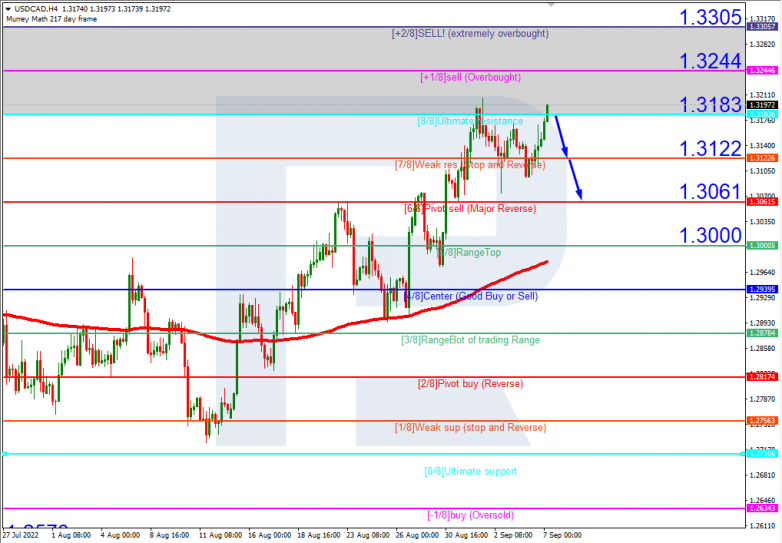Click the 18 Aug 16:00 time label

319,536
